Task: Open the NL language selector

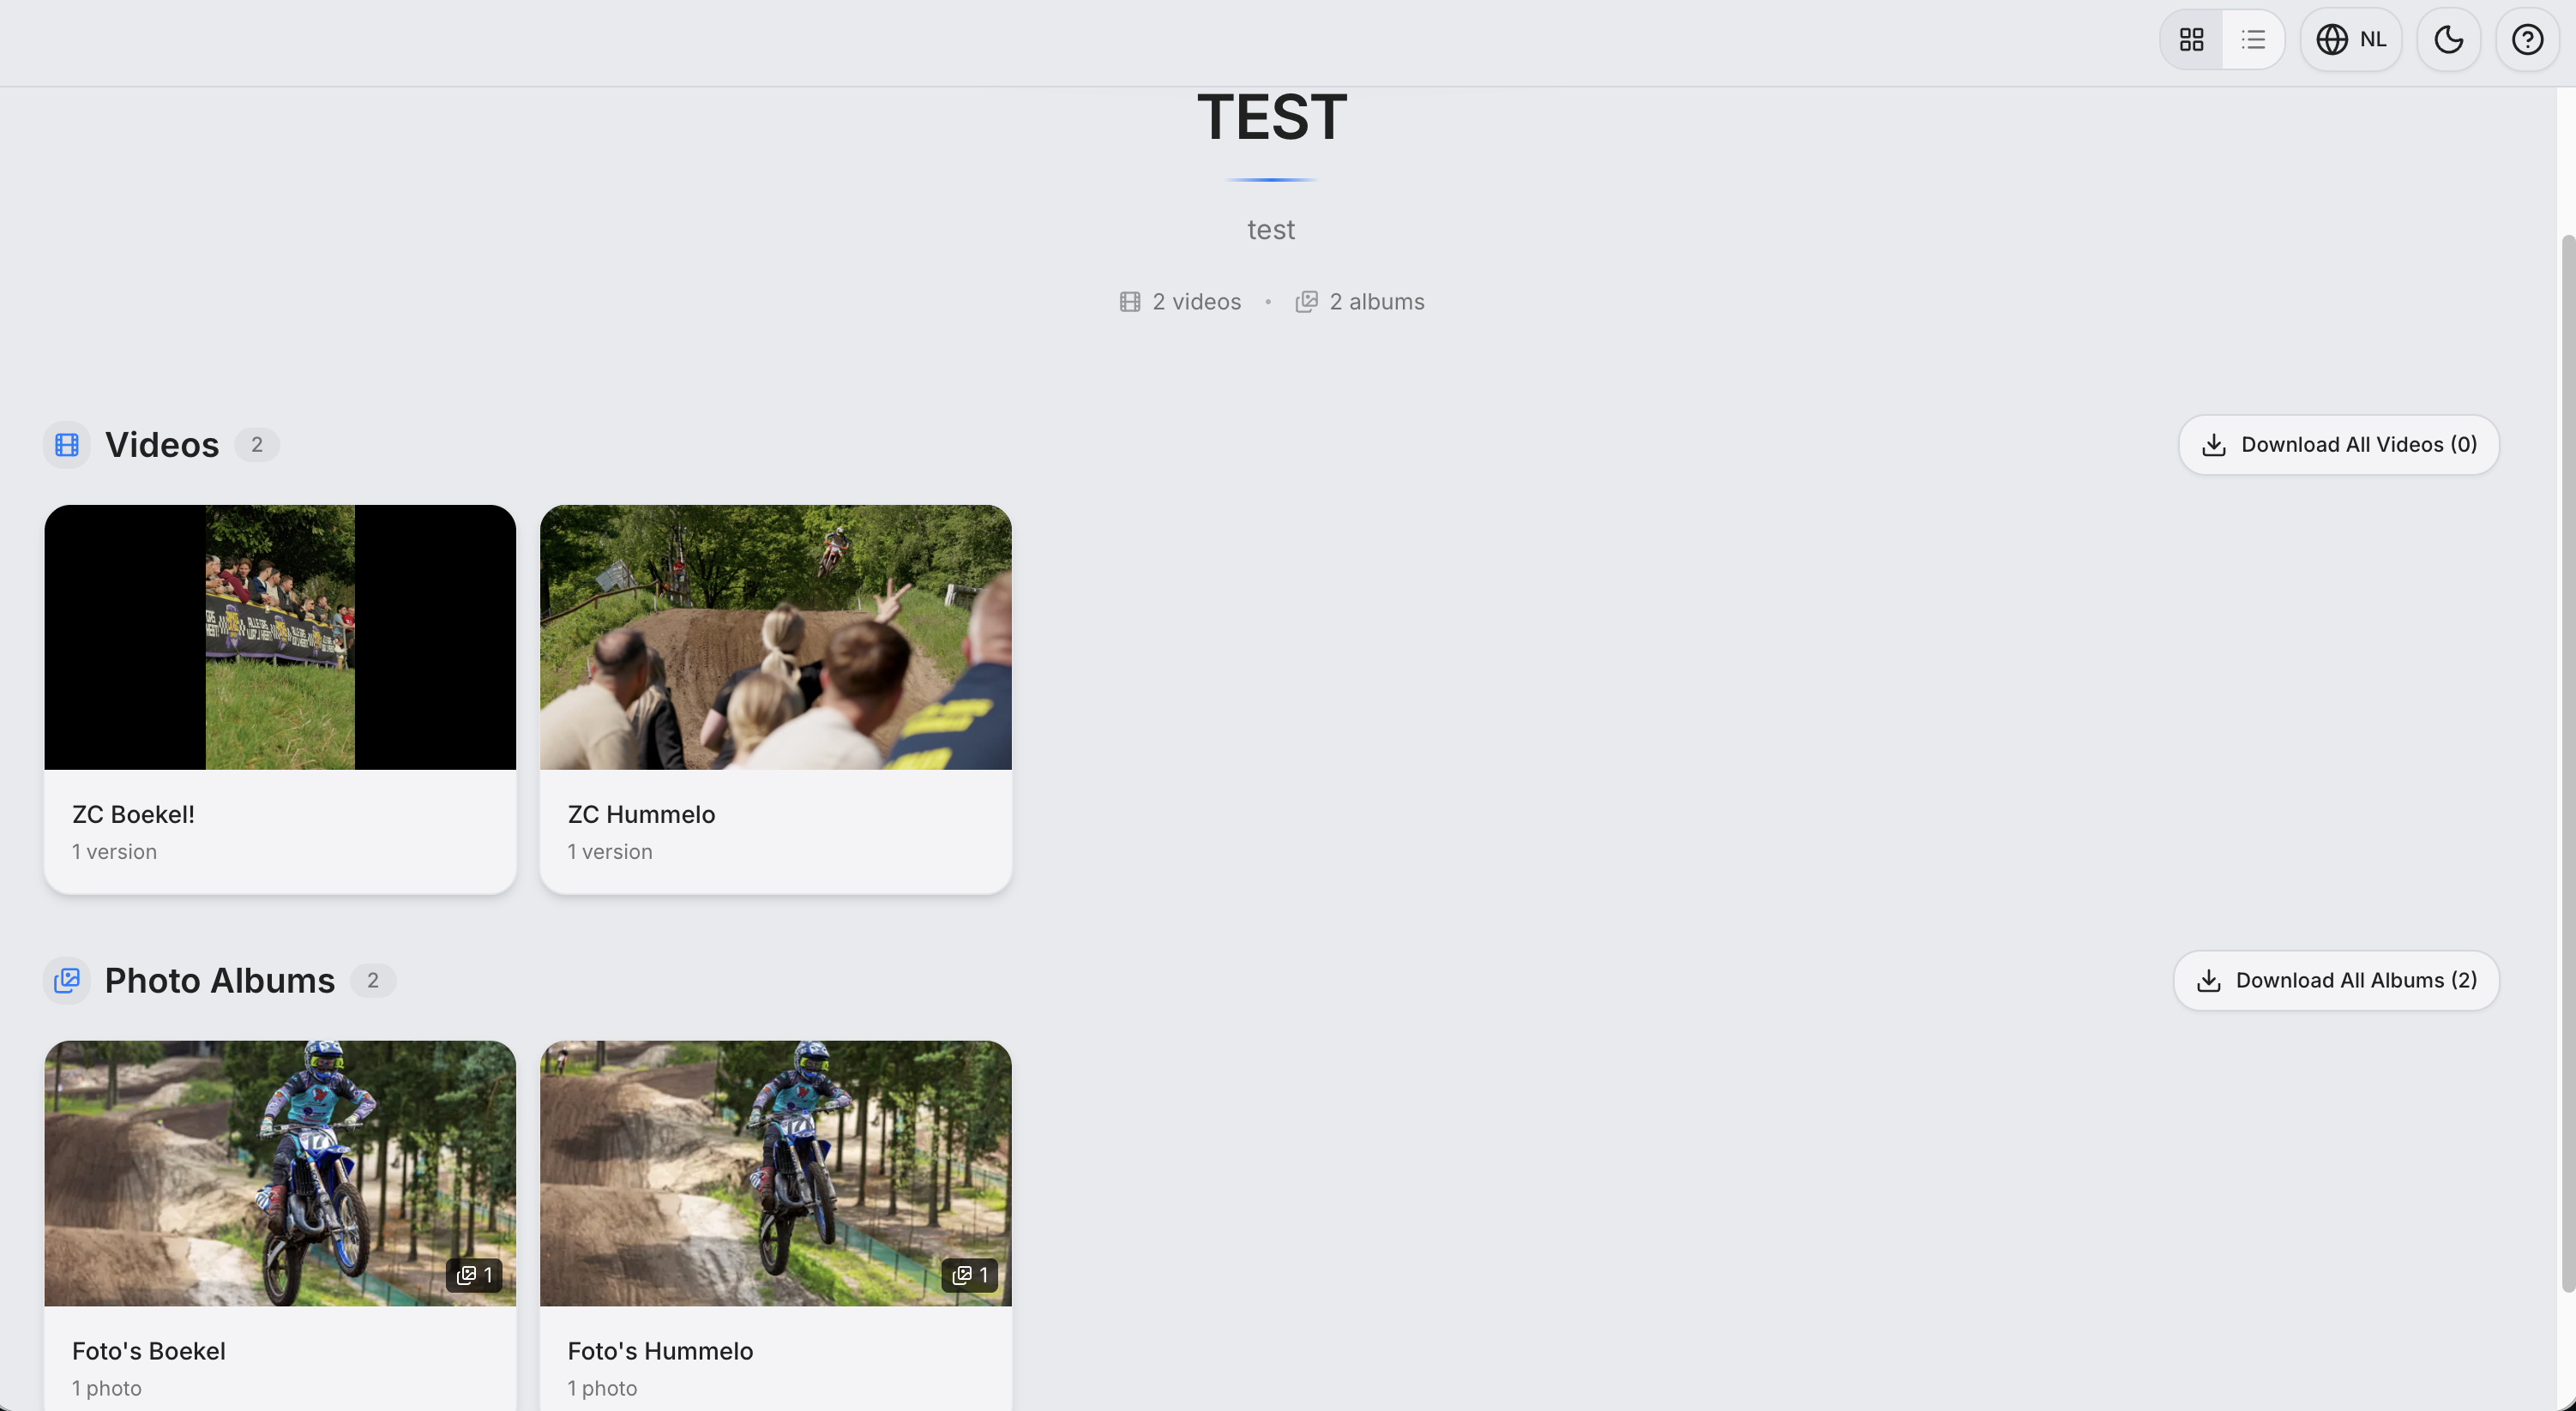Action: coord(2351,40)
